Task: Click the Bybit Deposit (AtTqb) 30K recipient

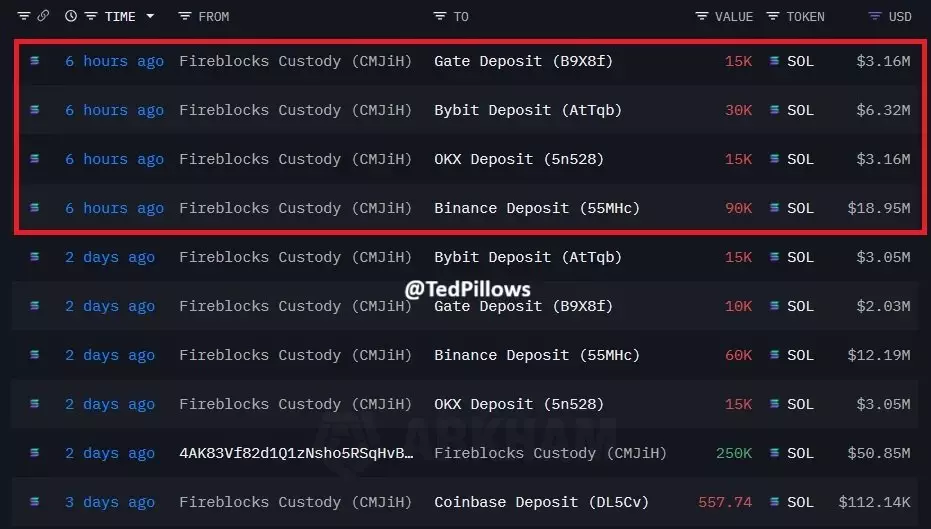Action: click(x=527, y=110)
